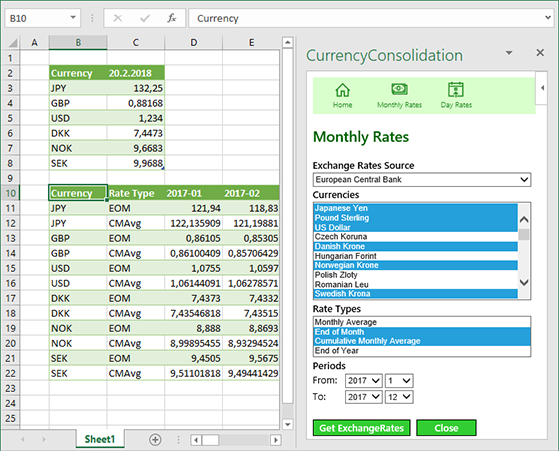Toggle Czech Koruna in Currencies list
This screenshot has height=451, width=559.
pos(415,237)
